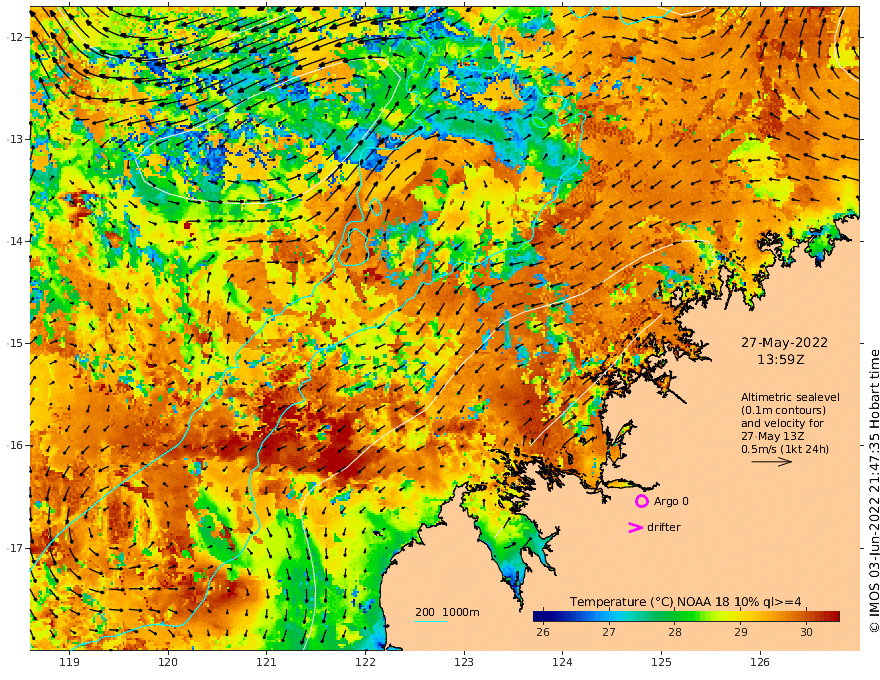
Task: Click longitude axis label 123
Action: click(464, 662)
